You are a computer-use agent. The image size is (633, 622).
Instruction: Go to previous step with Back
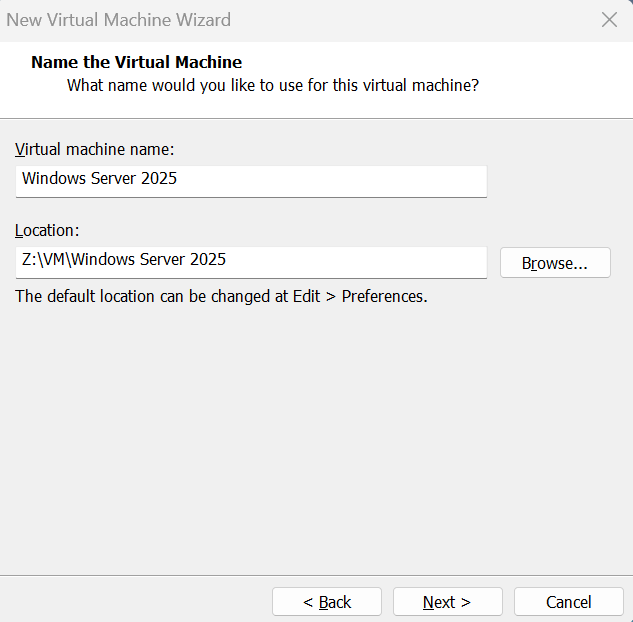(x=326, y=602)
